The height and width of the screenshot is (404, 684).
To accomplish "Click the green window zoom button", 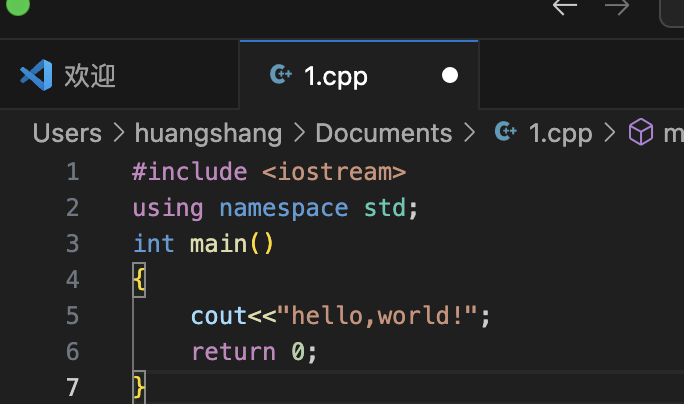I will point(17,5).
